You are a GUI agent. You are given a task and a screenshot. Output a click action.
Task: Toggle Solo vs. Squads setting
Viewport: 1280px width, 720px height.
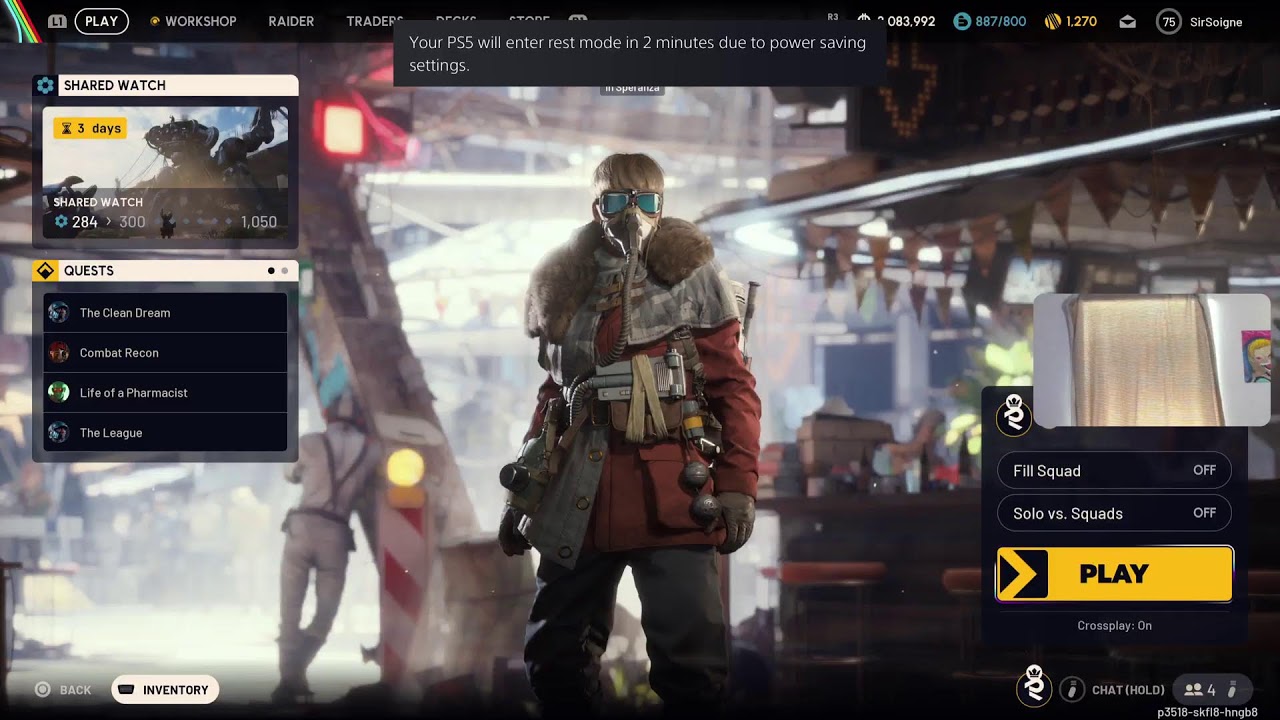click(1114, 514)
